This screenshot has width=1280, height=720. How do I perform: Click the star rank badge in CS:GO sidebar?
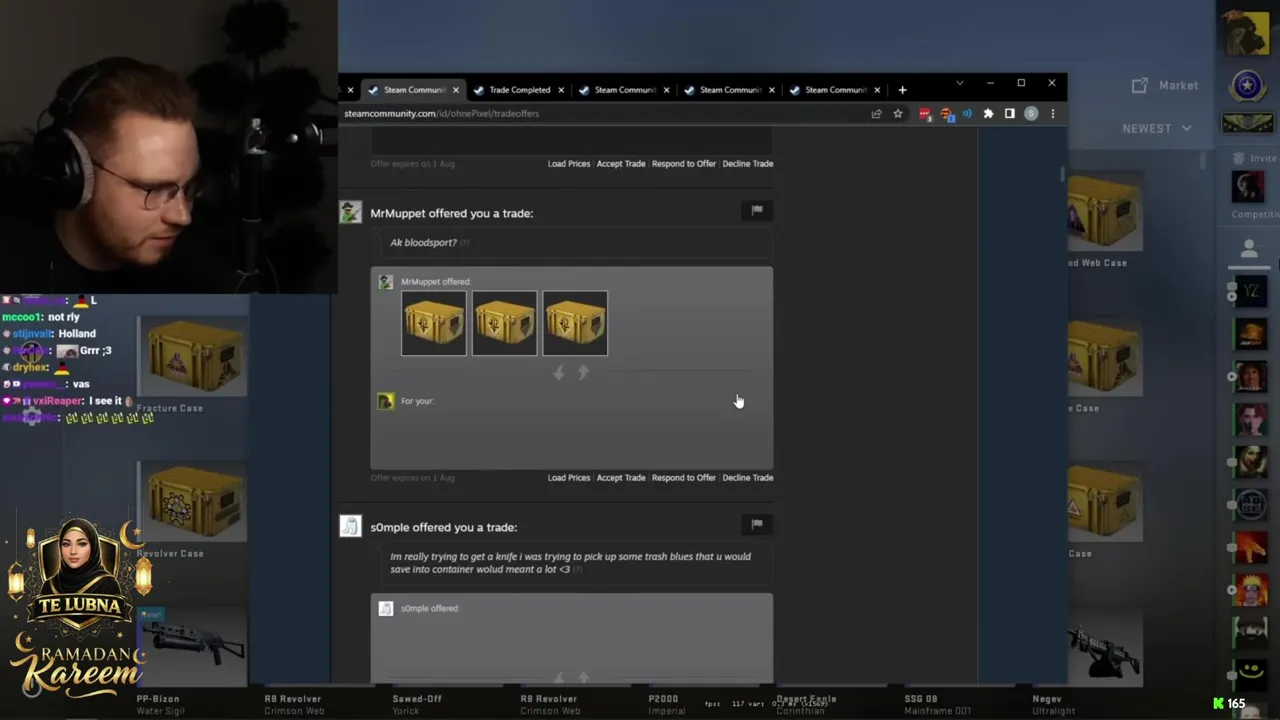click(x=1247, y=86)
